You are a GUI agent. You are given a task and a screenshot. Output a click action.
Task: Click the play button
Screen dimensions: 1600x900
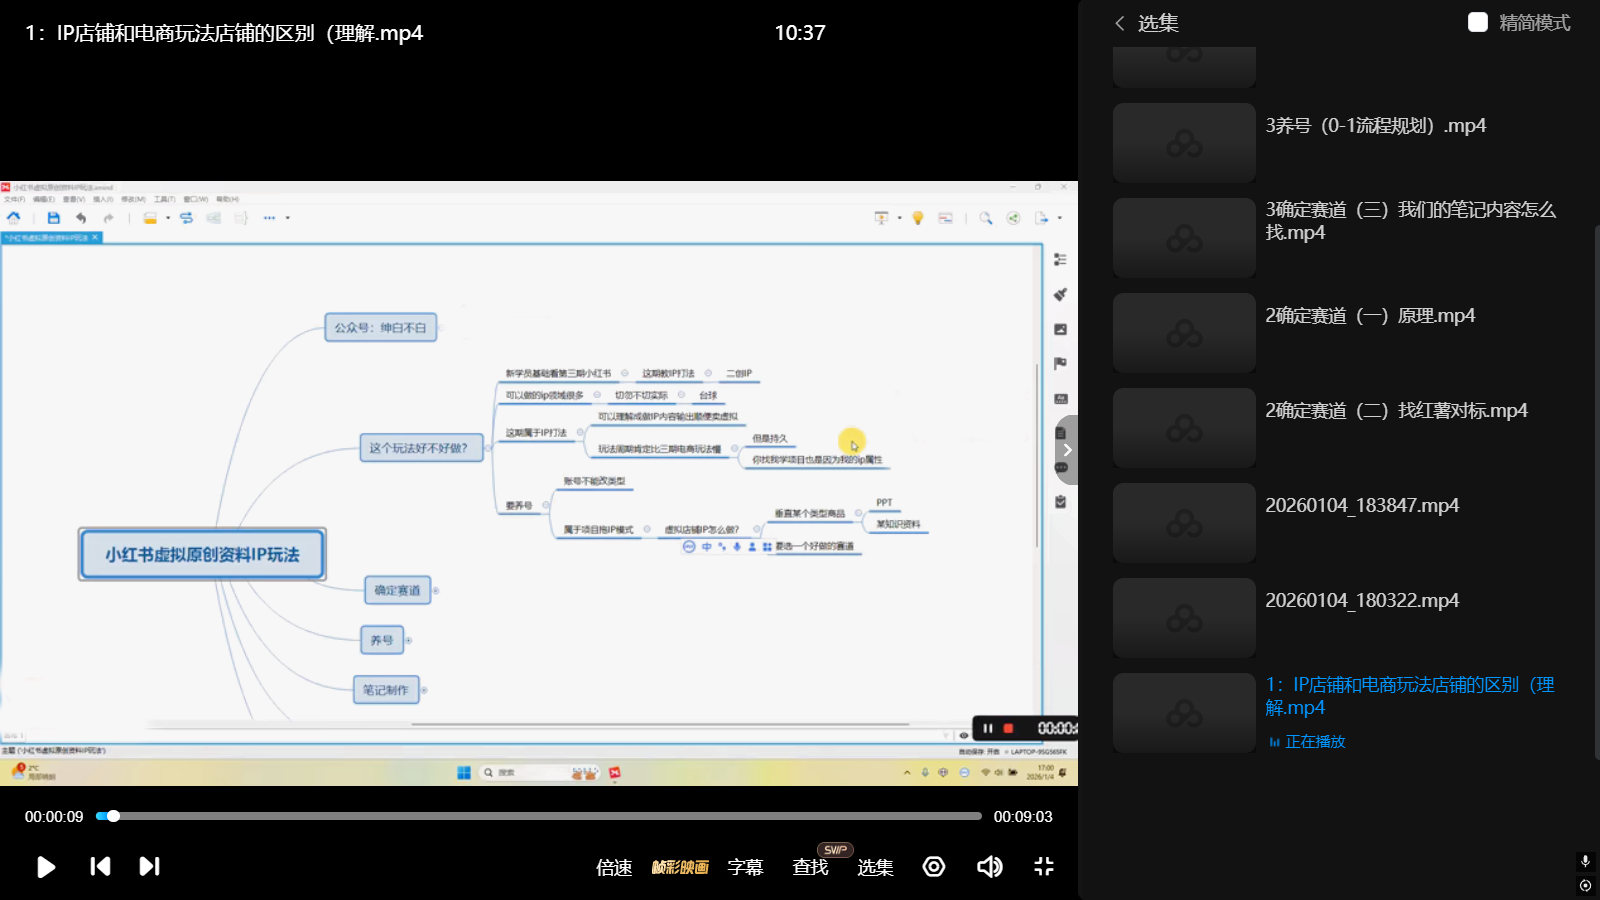46,867
